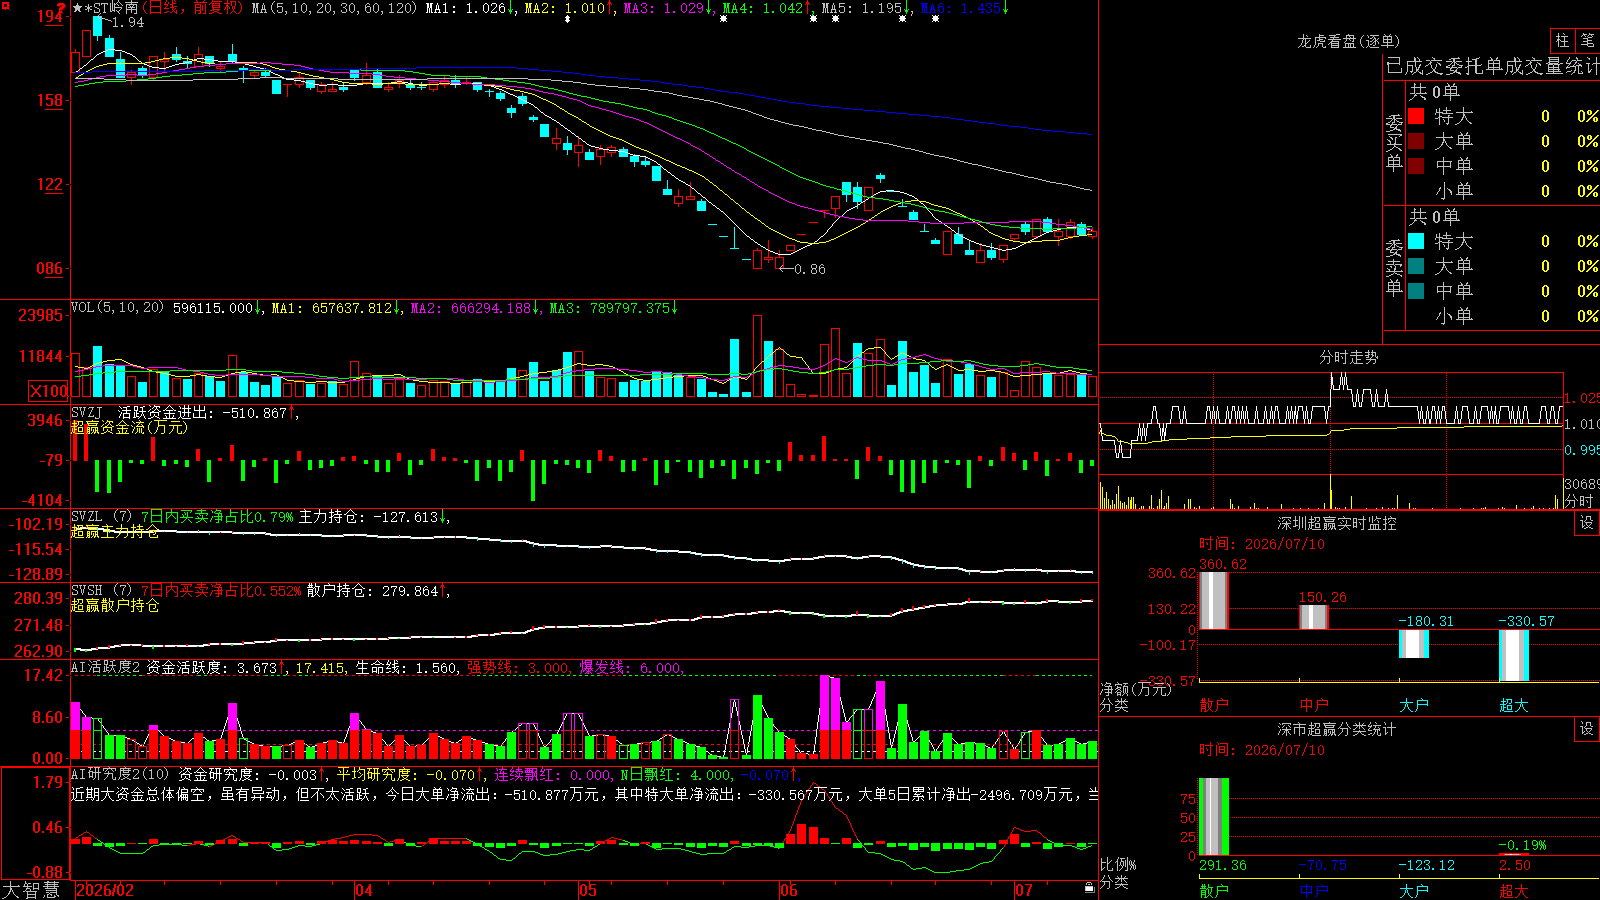Click the 龙虎看盘(逐单) panel title
The height and width of the screenshot is (900, 1600).
[x=1348, y=41]
